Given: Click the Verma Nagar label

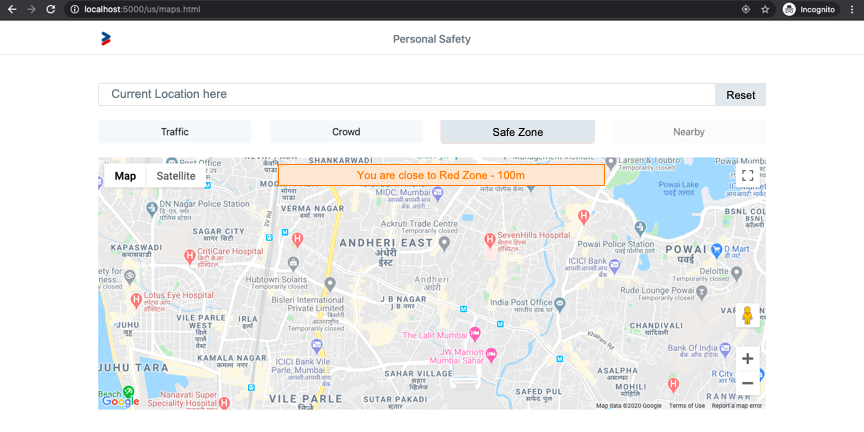Looking at the screenshot, I should click(x=312, y=208).
